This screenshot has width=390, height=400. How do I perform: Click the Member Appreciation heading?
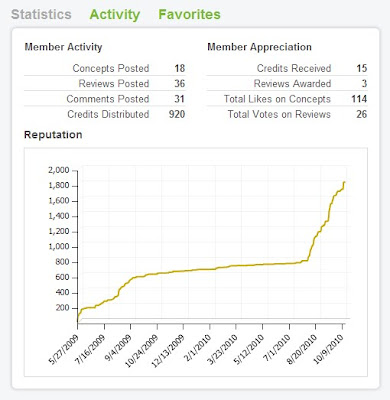[x=259, y=47]
